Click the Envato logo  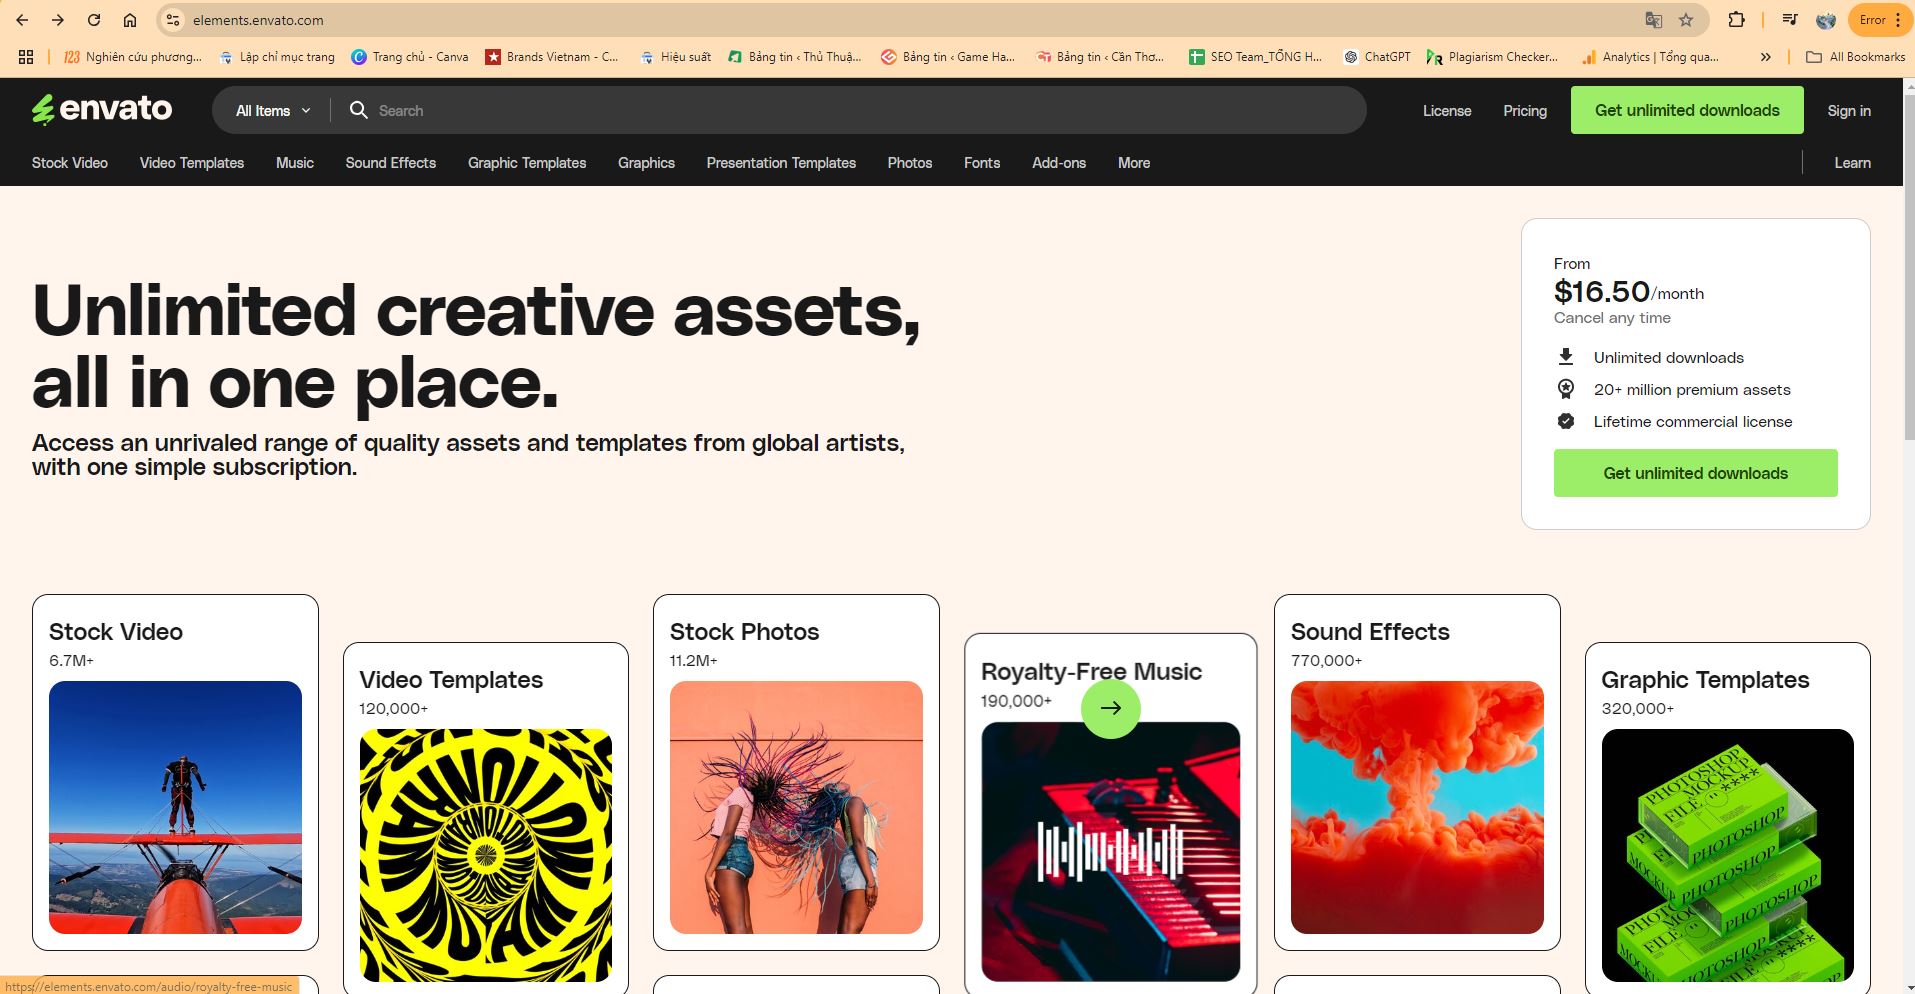101,109
